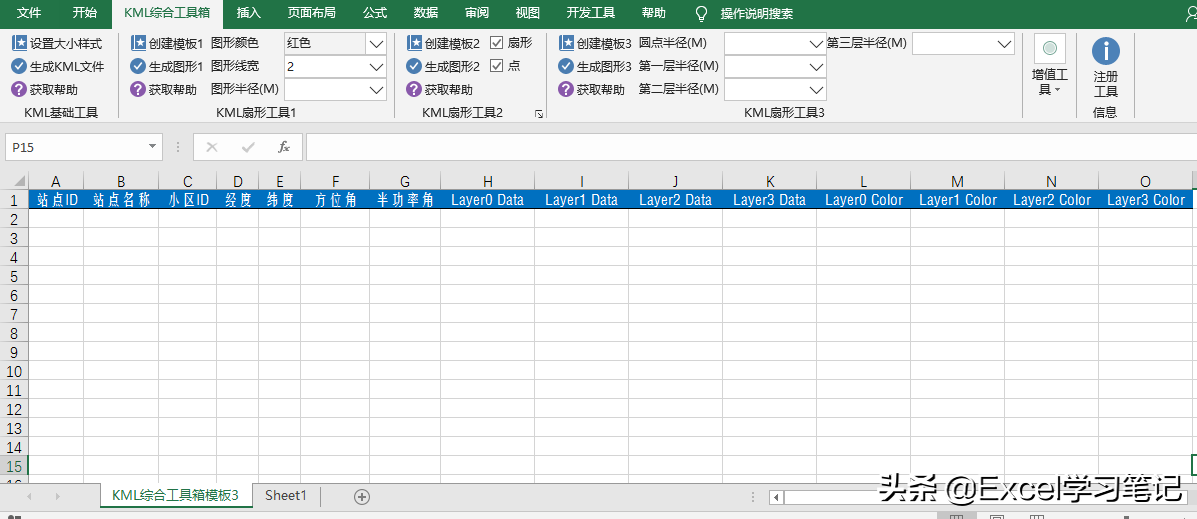Click the Layer1 Color header cell
Viewport: 1197px width, 519px height.
958,199
